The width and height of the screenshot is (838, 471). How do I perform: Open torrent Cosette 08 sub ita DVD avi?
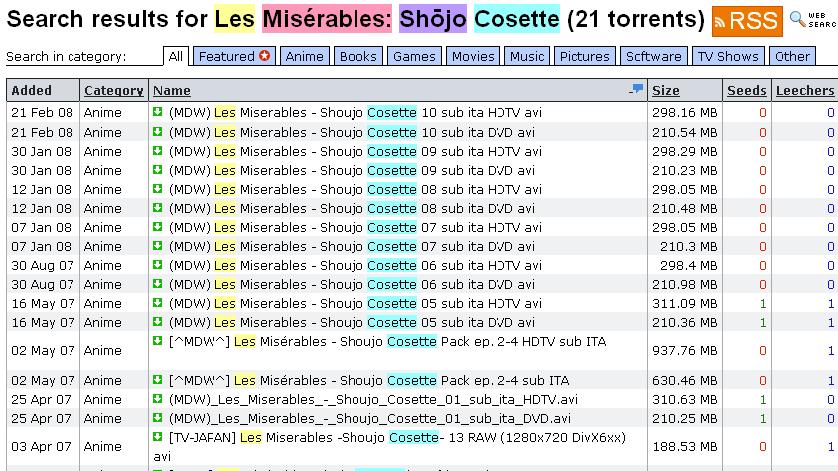pyautogui.click(x=352, y=208)
